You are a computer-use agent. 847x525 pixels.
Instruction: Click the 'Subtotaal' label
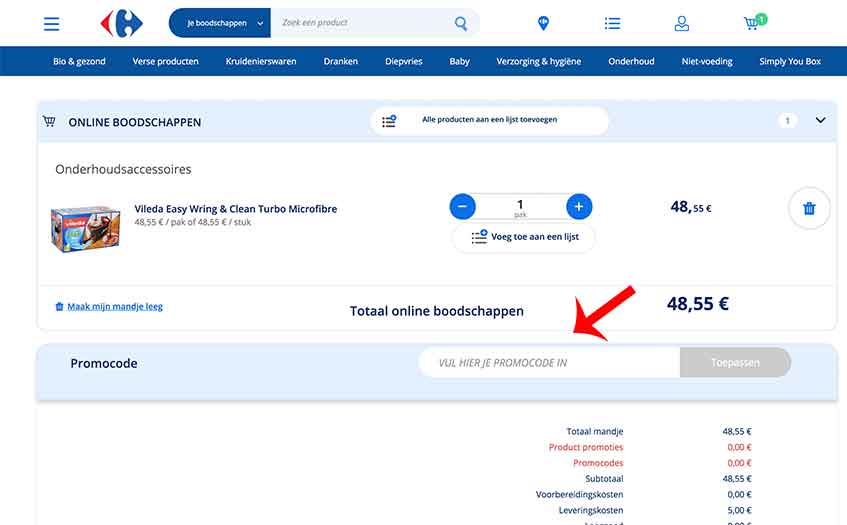604,479
